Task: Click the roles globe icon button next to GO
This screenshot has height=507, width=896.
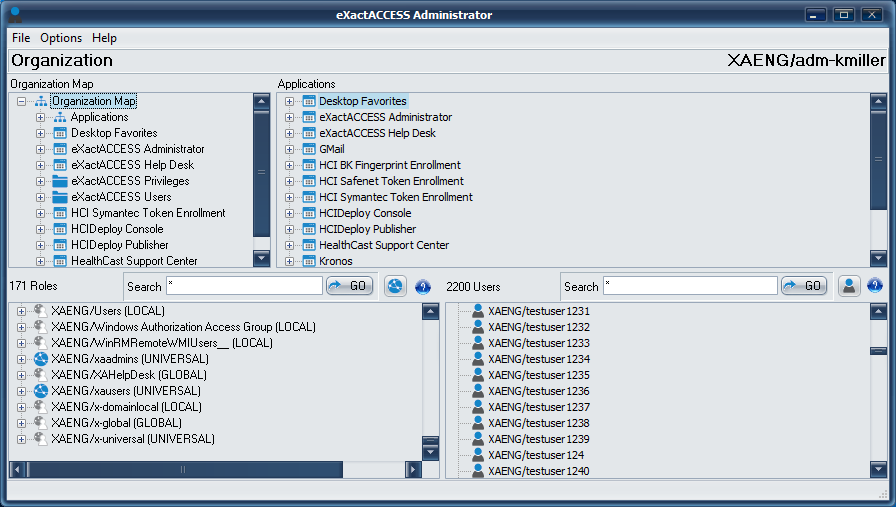Action: (x=395, y=286)
